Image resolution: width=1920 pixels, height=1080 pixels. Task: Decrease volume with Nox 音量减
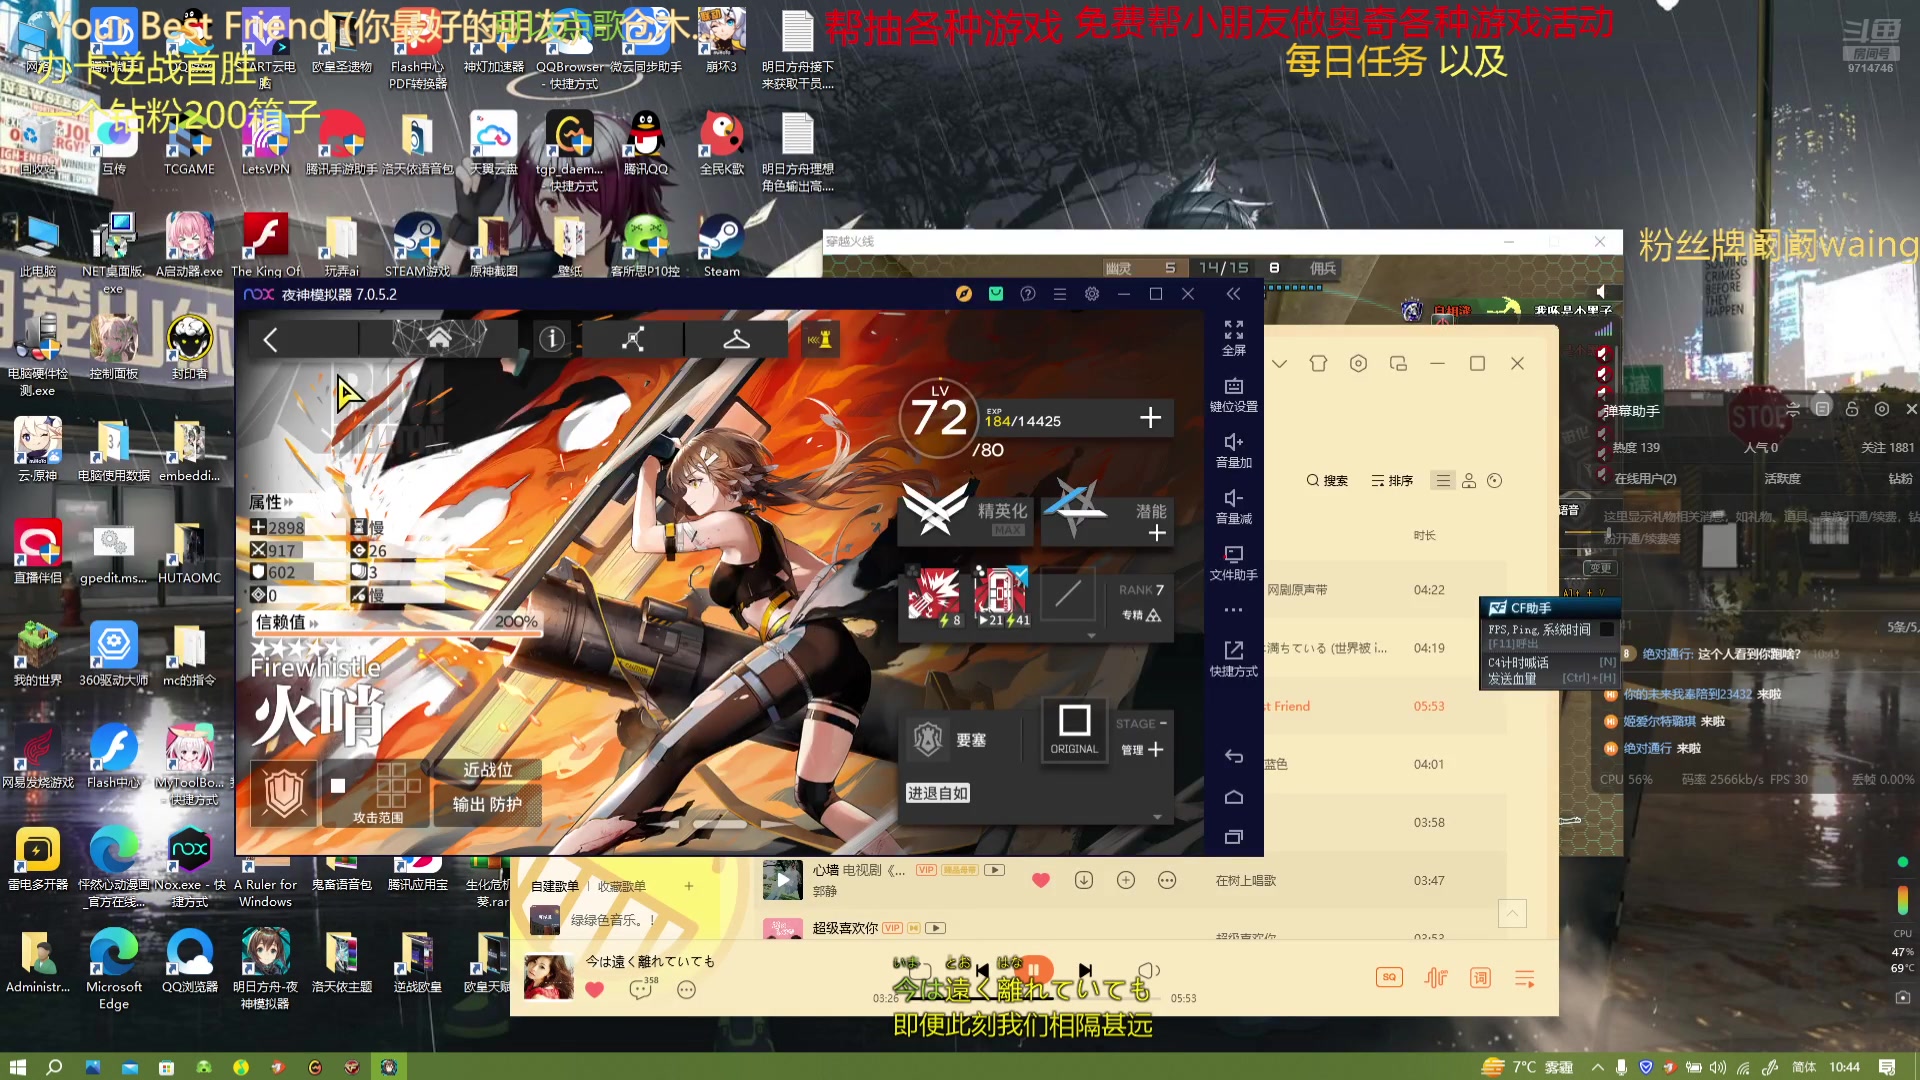pyautogui.click(x=1234, y=507)
